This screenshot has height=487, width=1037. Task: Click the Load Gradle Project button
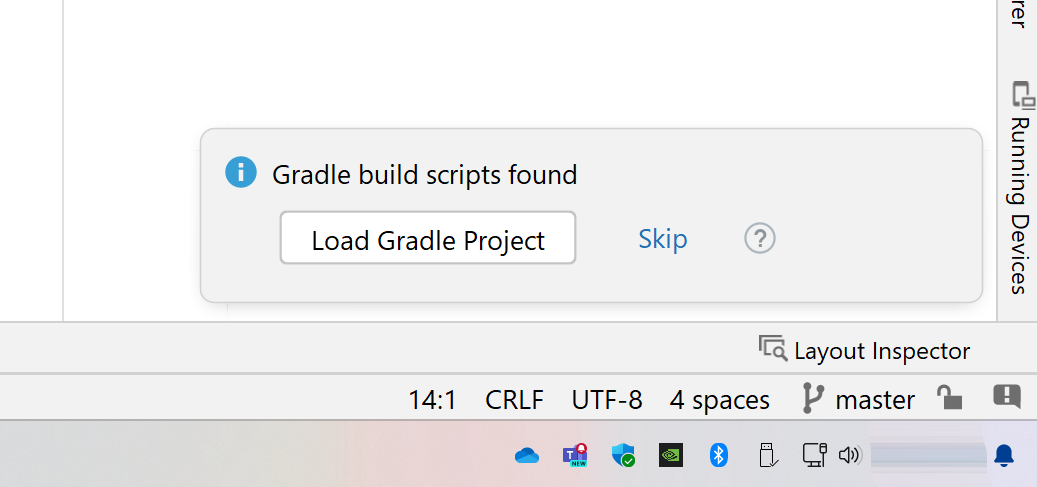point(427,239)
